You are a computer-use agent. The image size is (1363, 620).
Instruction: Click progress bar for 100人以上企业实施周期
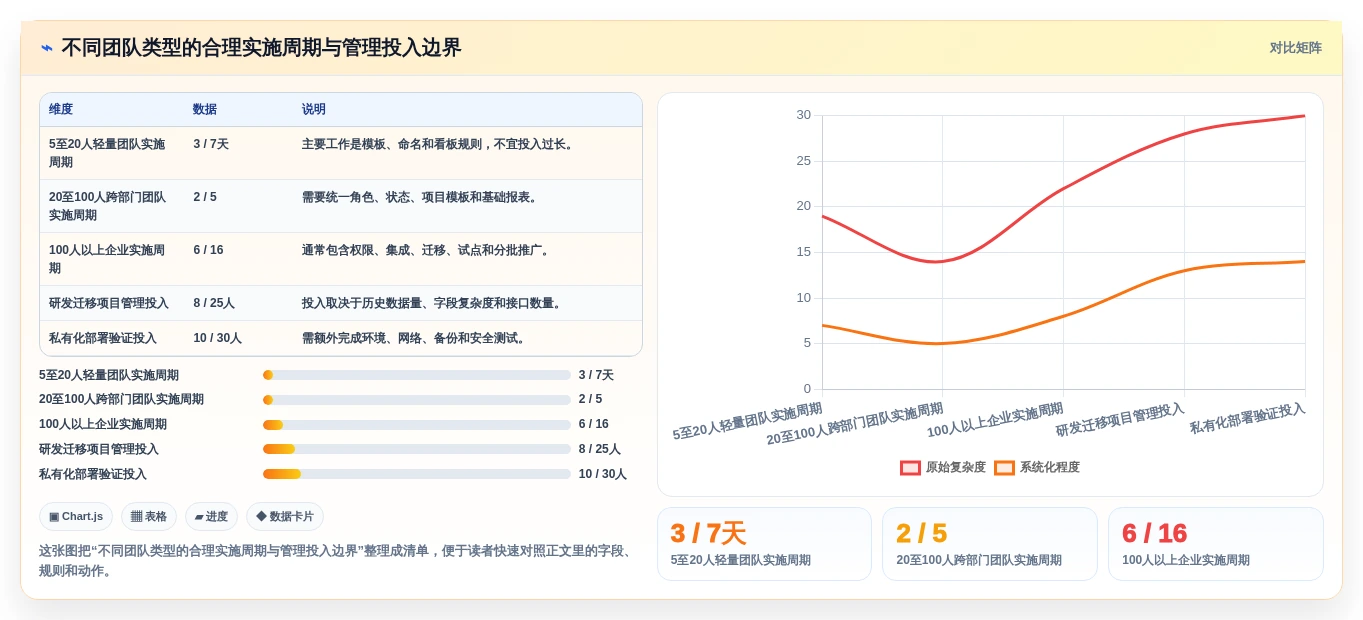click(x=417, y=425)
